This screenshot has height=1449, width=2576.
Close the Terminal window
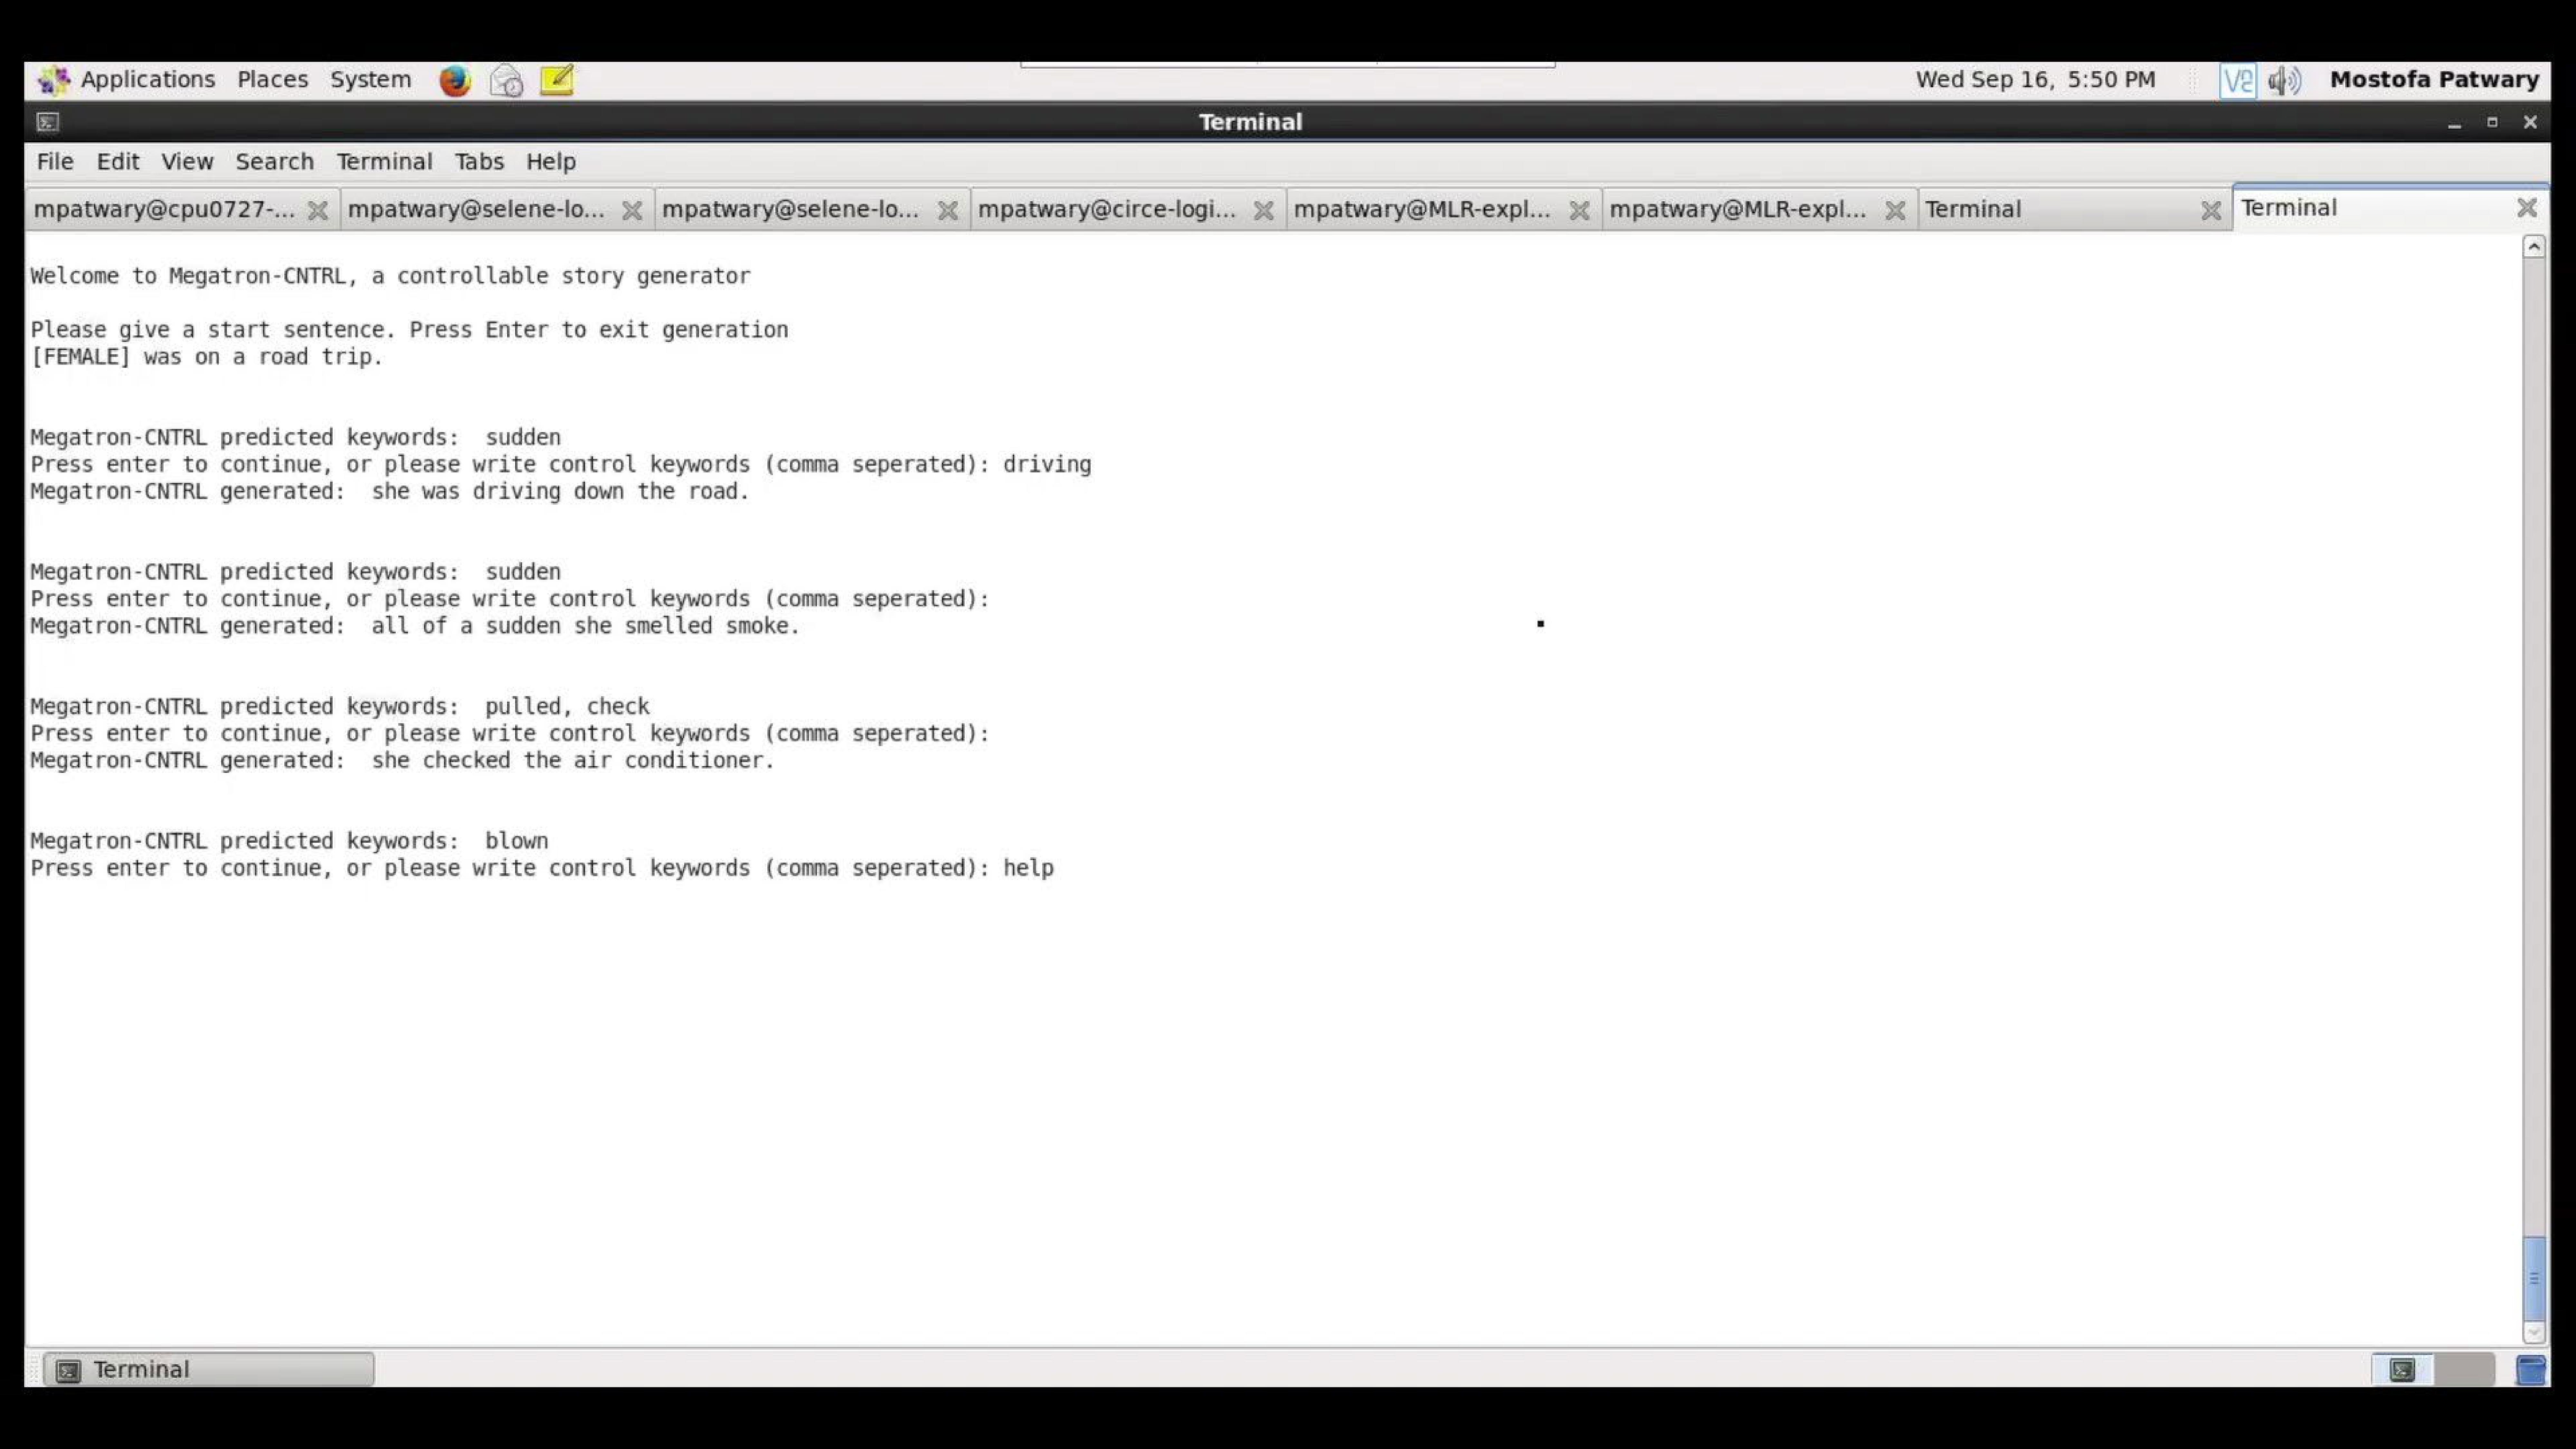point(2530,122)
